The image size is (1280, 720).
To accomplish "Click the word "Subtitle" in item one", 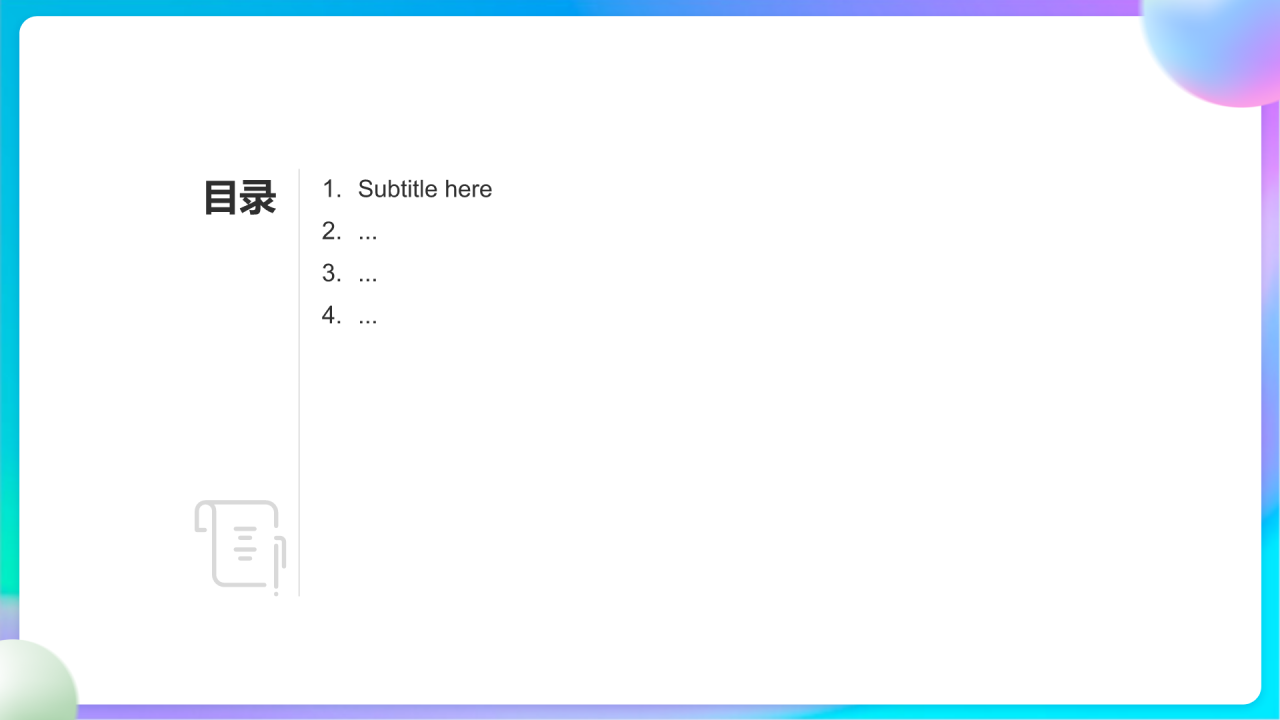I will [x=398, y=189].
